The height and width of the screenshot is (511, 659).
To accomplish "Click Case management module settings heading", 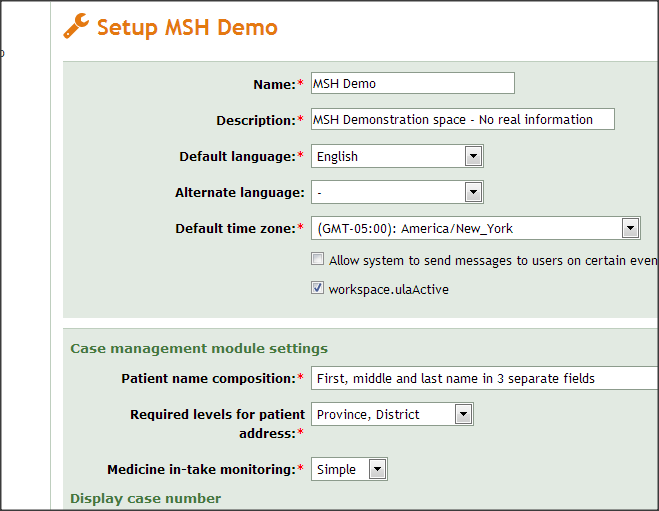I will [199, 348].
